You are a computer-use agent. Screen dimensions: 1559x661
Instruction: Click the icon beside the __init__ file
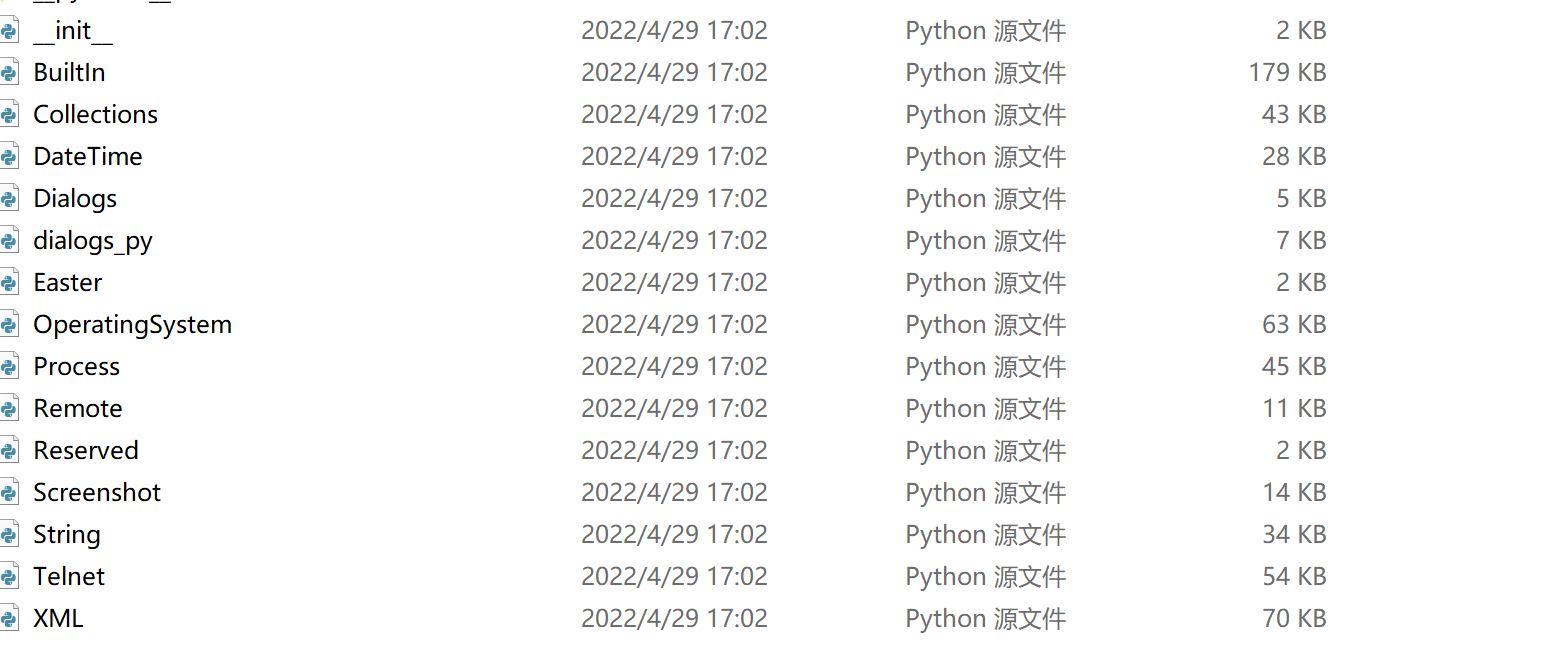click(x=9, y=31)
